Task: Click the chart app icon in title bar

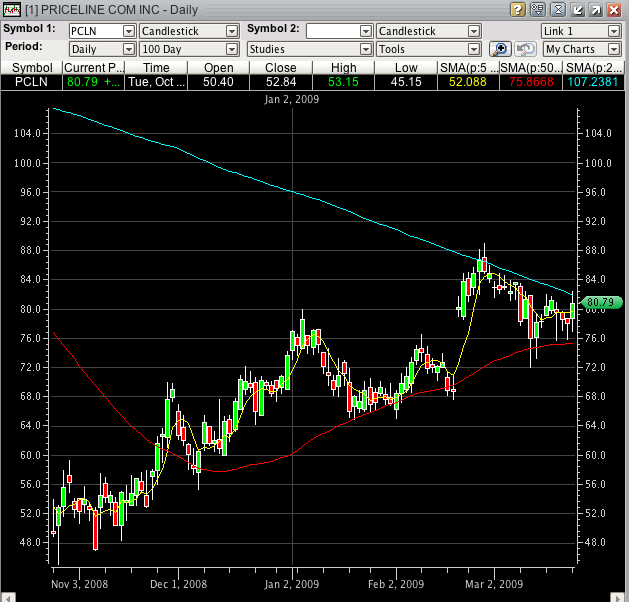Action: 11,9
